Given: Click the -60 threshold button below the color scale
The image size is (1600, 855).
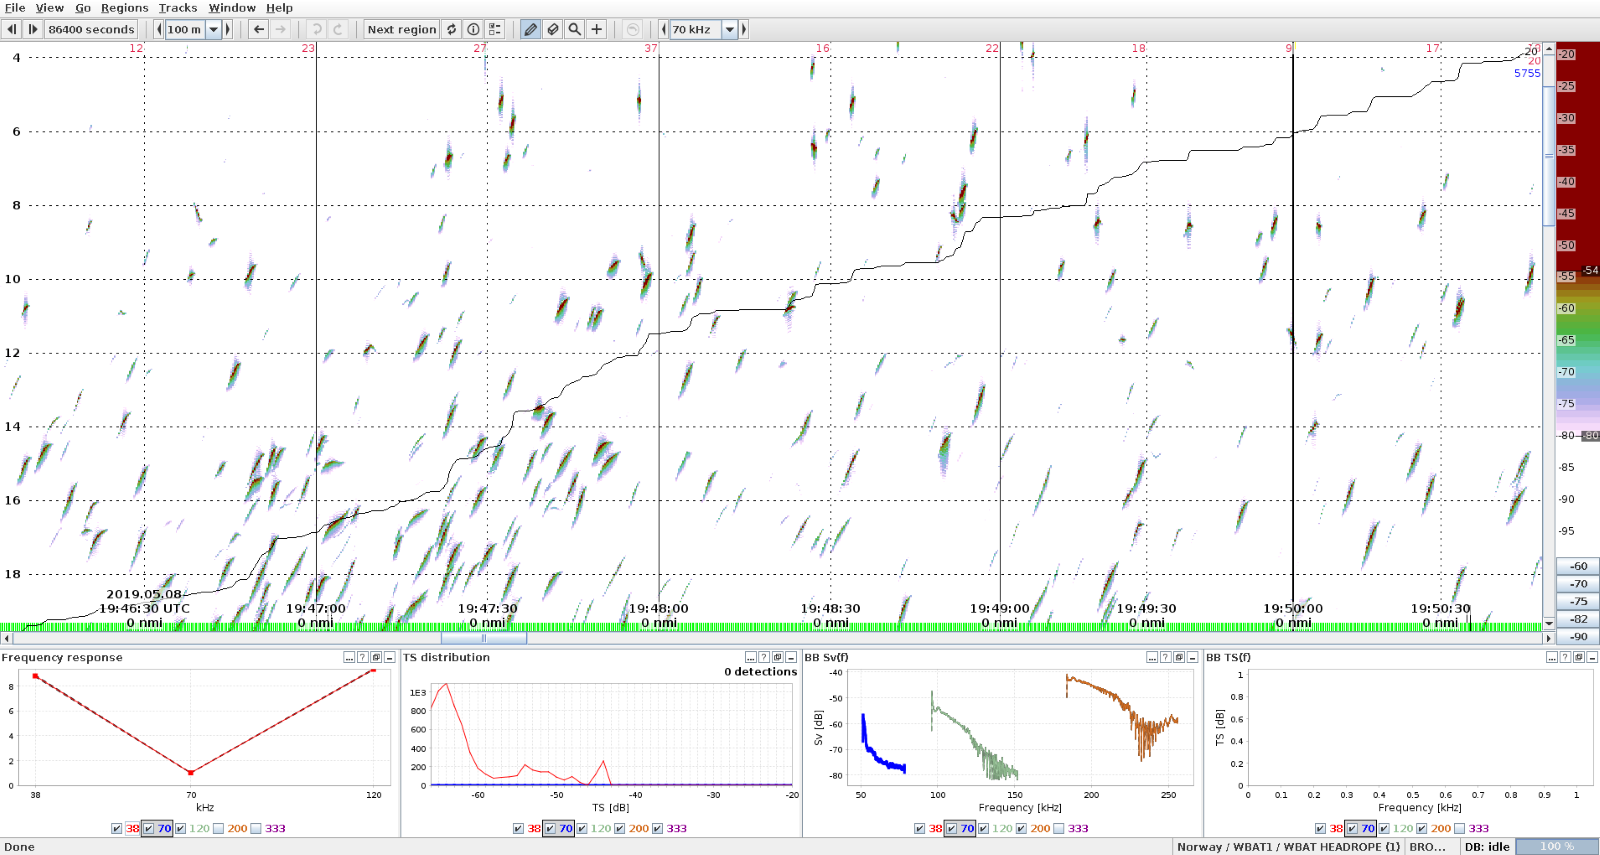Looking at the screenshot, I should coord(1578,566).
